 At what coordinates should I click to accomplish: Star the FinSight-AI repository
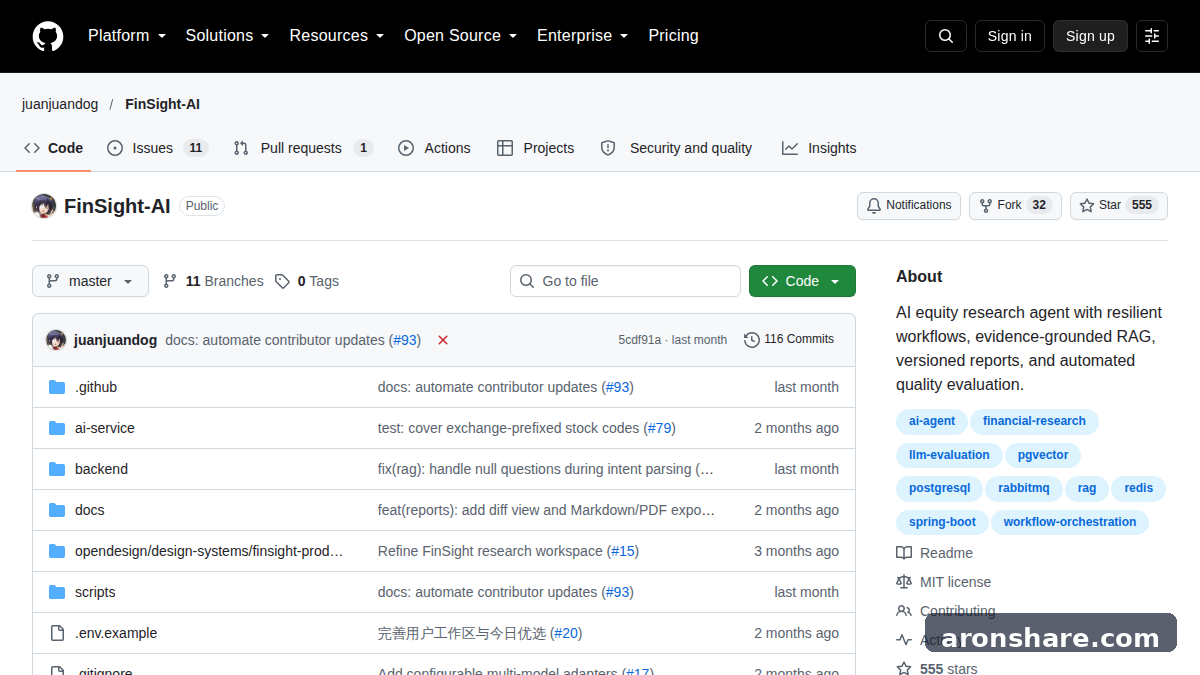click(x=1119, y=205)
